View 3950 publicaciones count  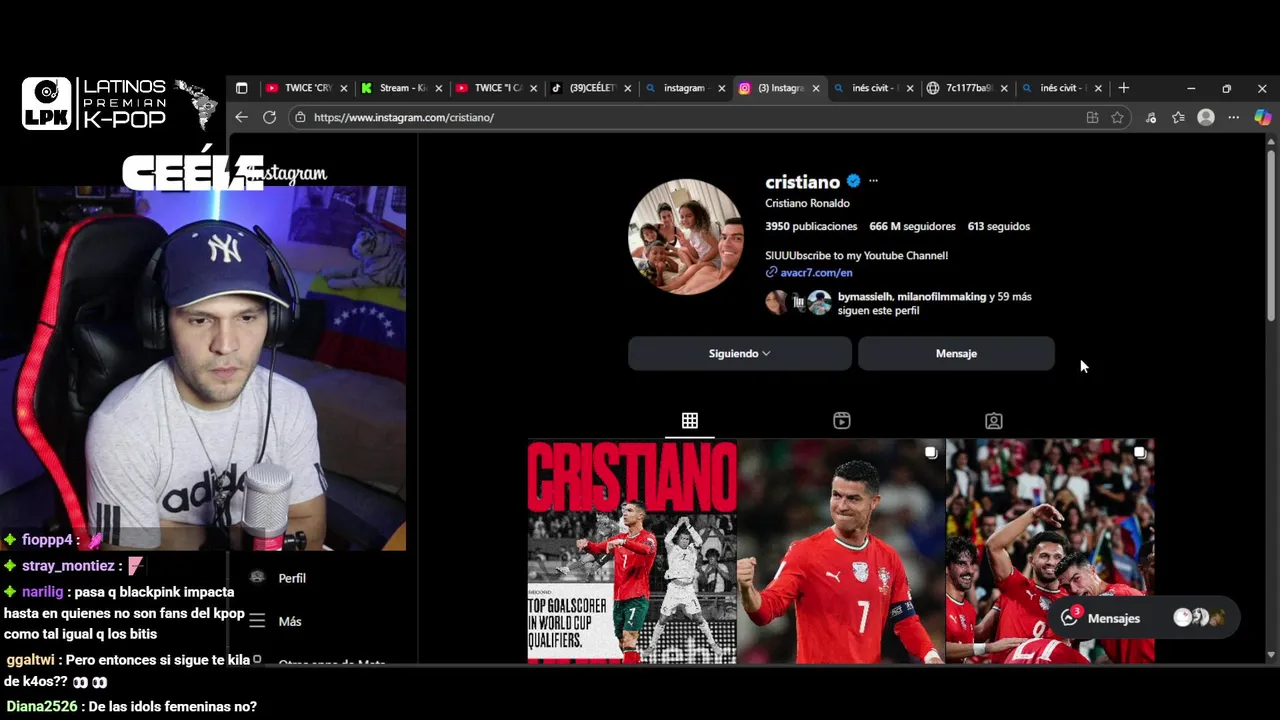(x=811, y=226)
